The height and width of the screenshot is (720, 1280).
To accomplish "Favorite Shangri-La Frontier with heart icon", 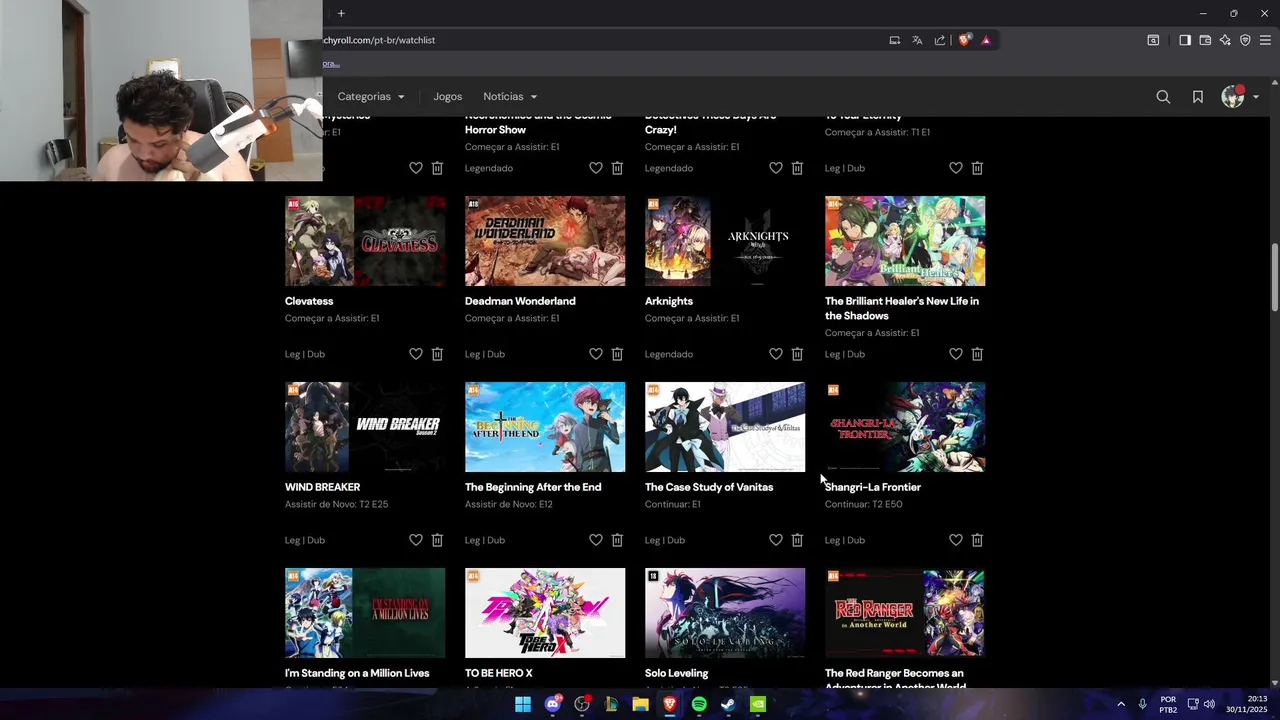I will [x=956, y=540].
